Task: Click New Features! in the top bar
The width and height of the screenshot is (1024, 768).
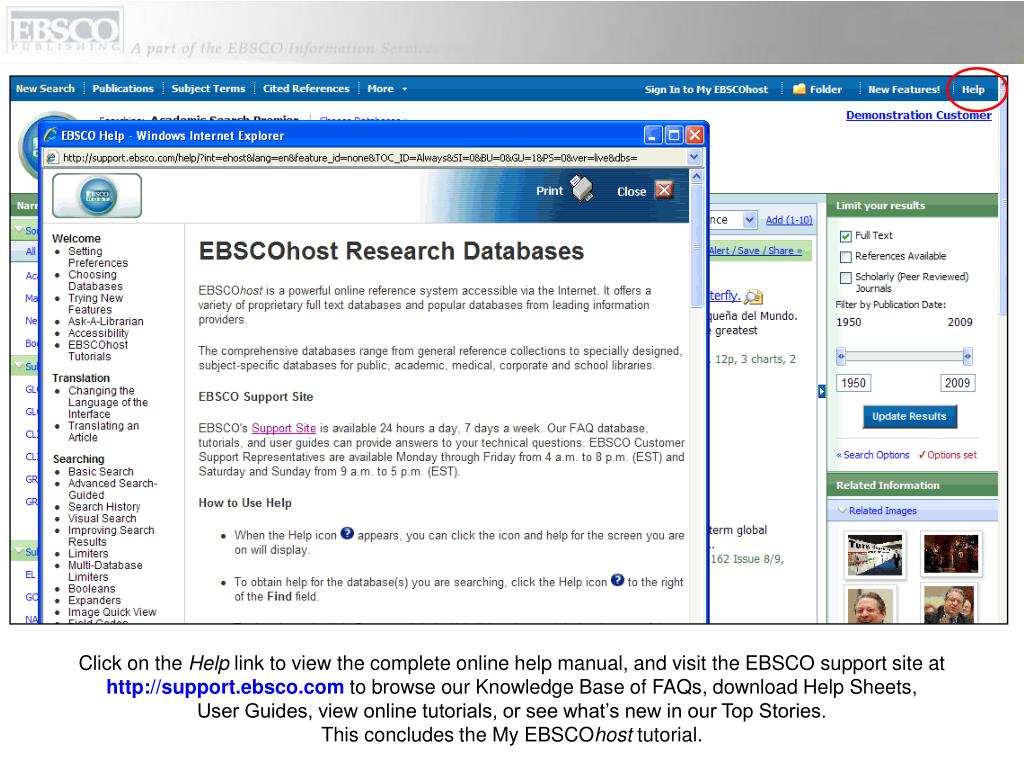Action: pyautogui.click(x=904, y=89)
